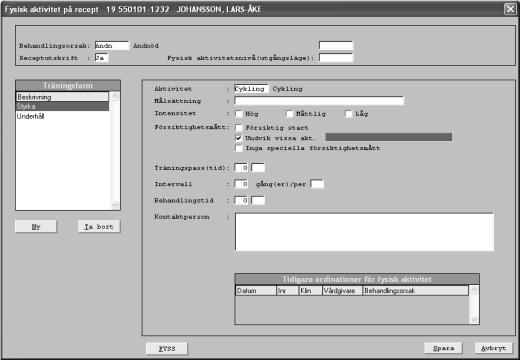The width and height of the screenshot is (520, 360).
Task: Click the Avbryt button
Action: click(493, 348)
